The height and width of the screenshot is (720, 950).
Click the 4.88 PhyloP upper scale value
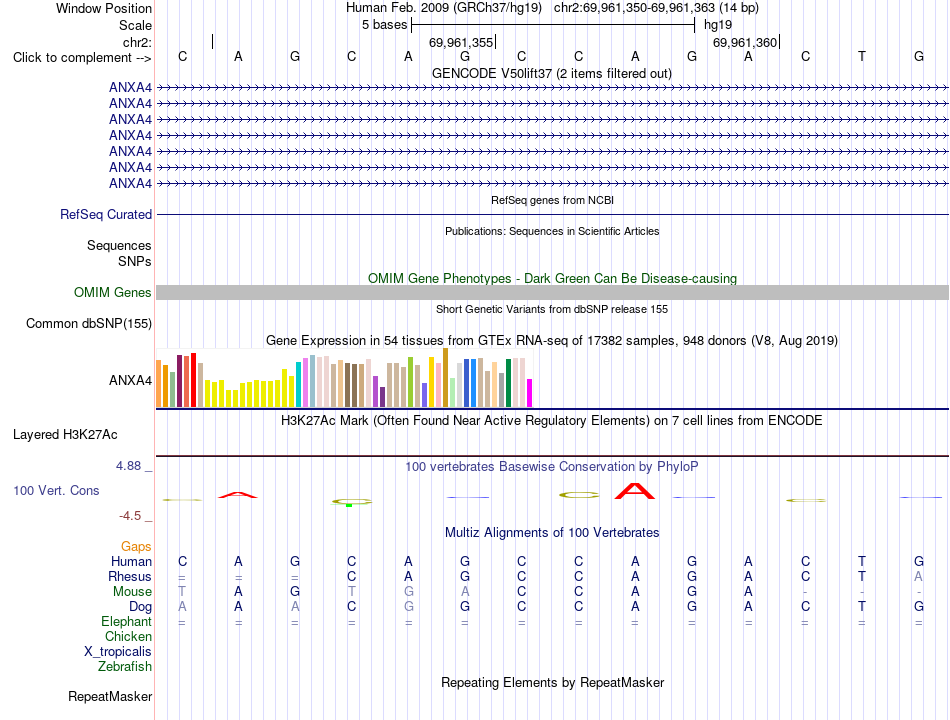tap(128, 466)
